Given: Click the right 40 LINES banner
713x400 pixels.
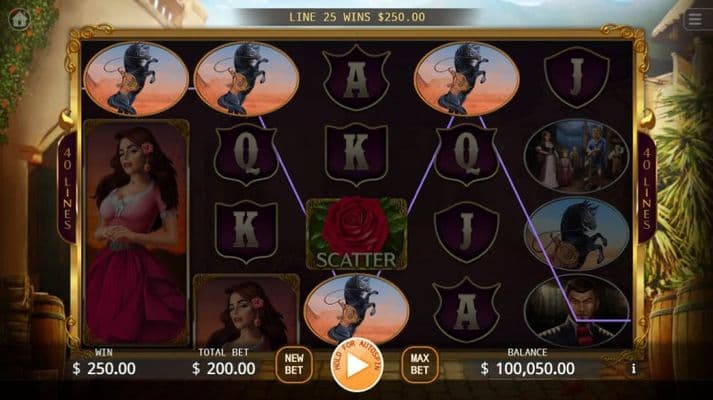Looking at the screenshot, I should pyautogui.click(x=646, y=188).
